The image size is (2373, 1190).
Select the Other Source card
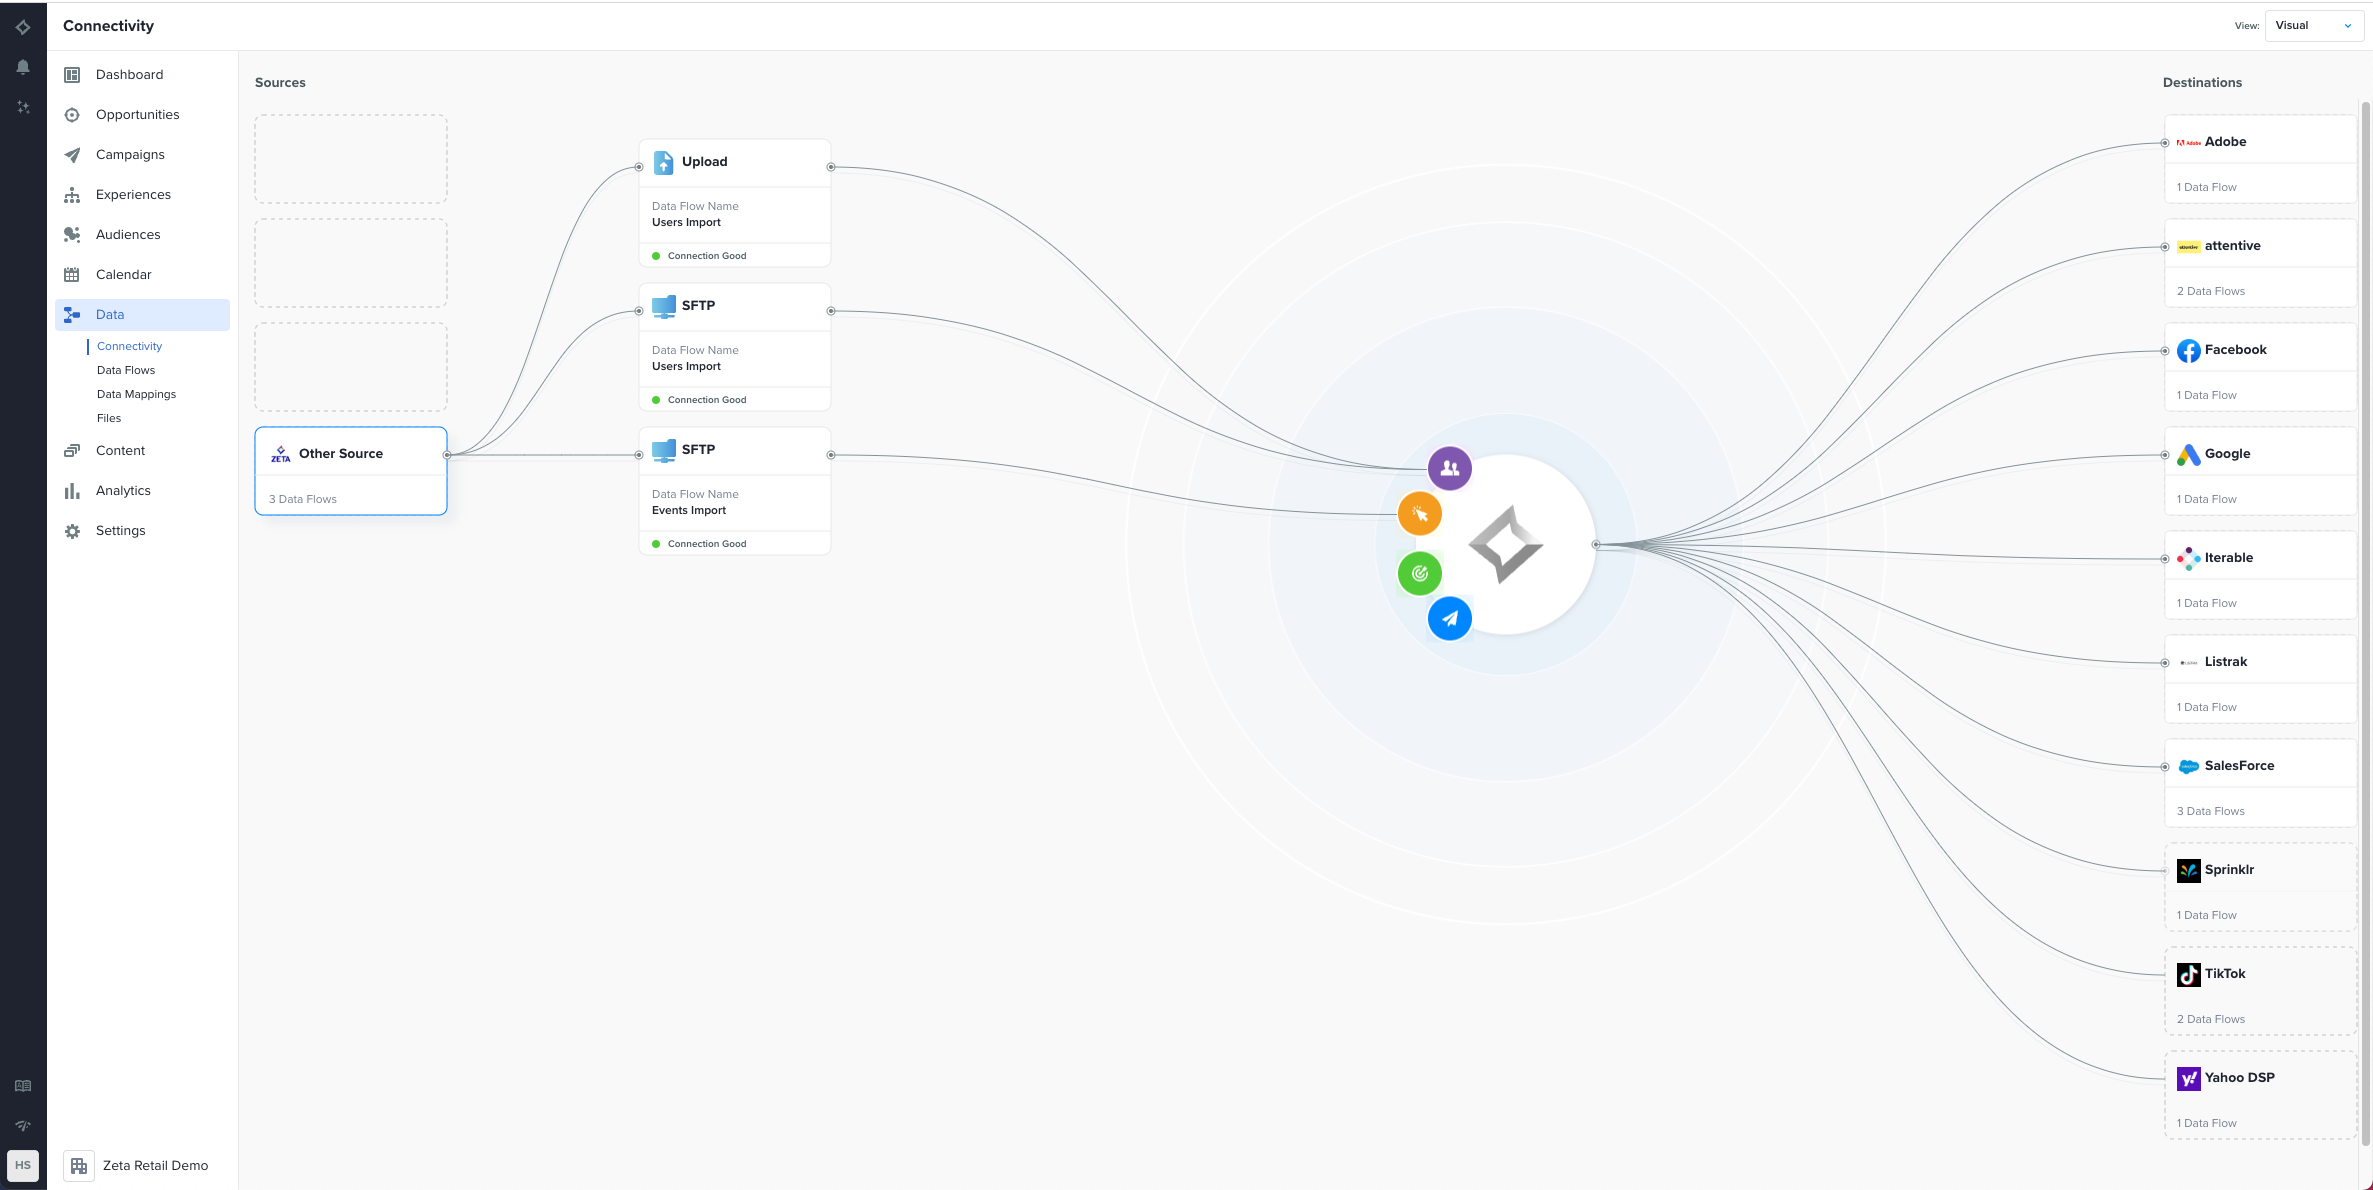coord(350,470)
